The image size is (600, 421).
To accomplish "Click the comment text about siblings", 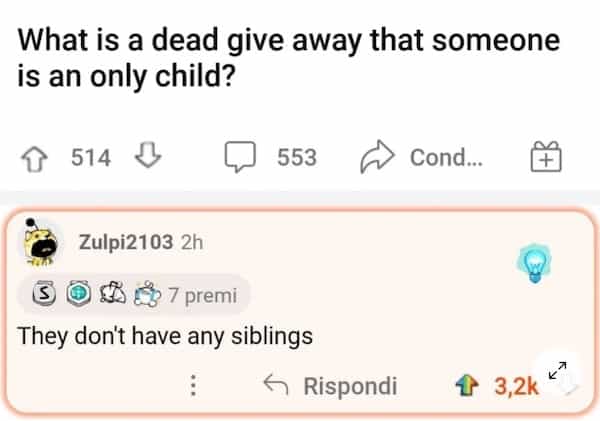I will [x=166, y=335].
